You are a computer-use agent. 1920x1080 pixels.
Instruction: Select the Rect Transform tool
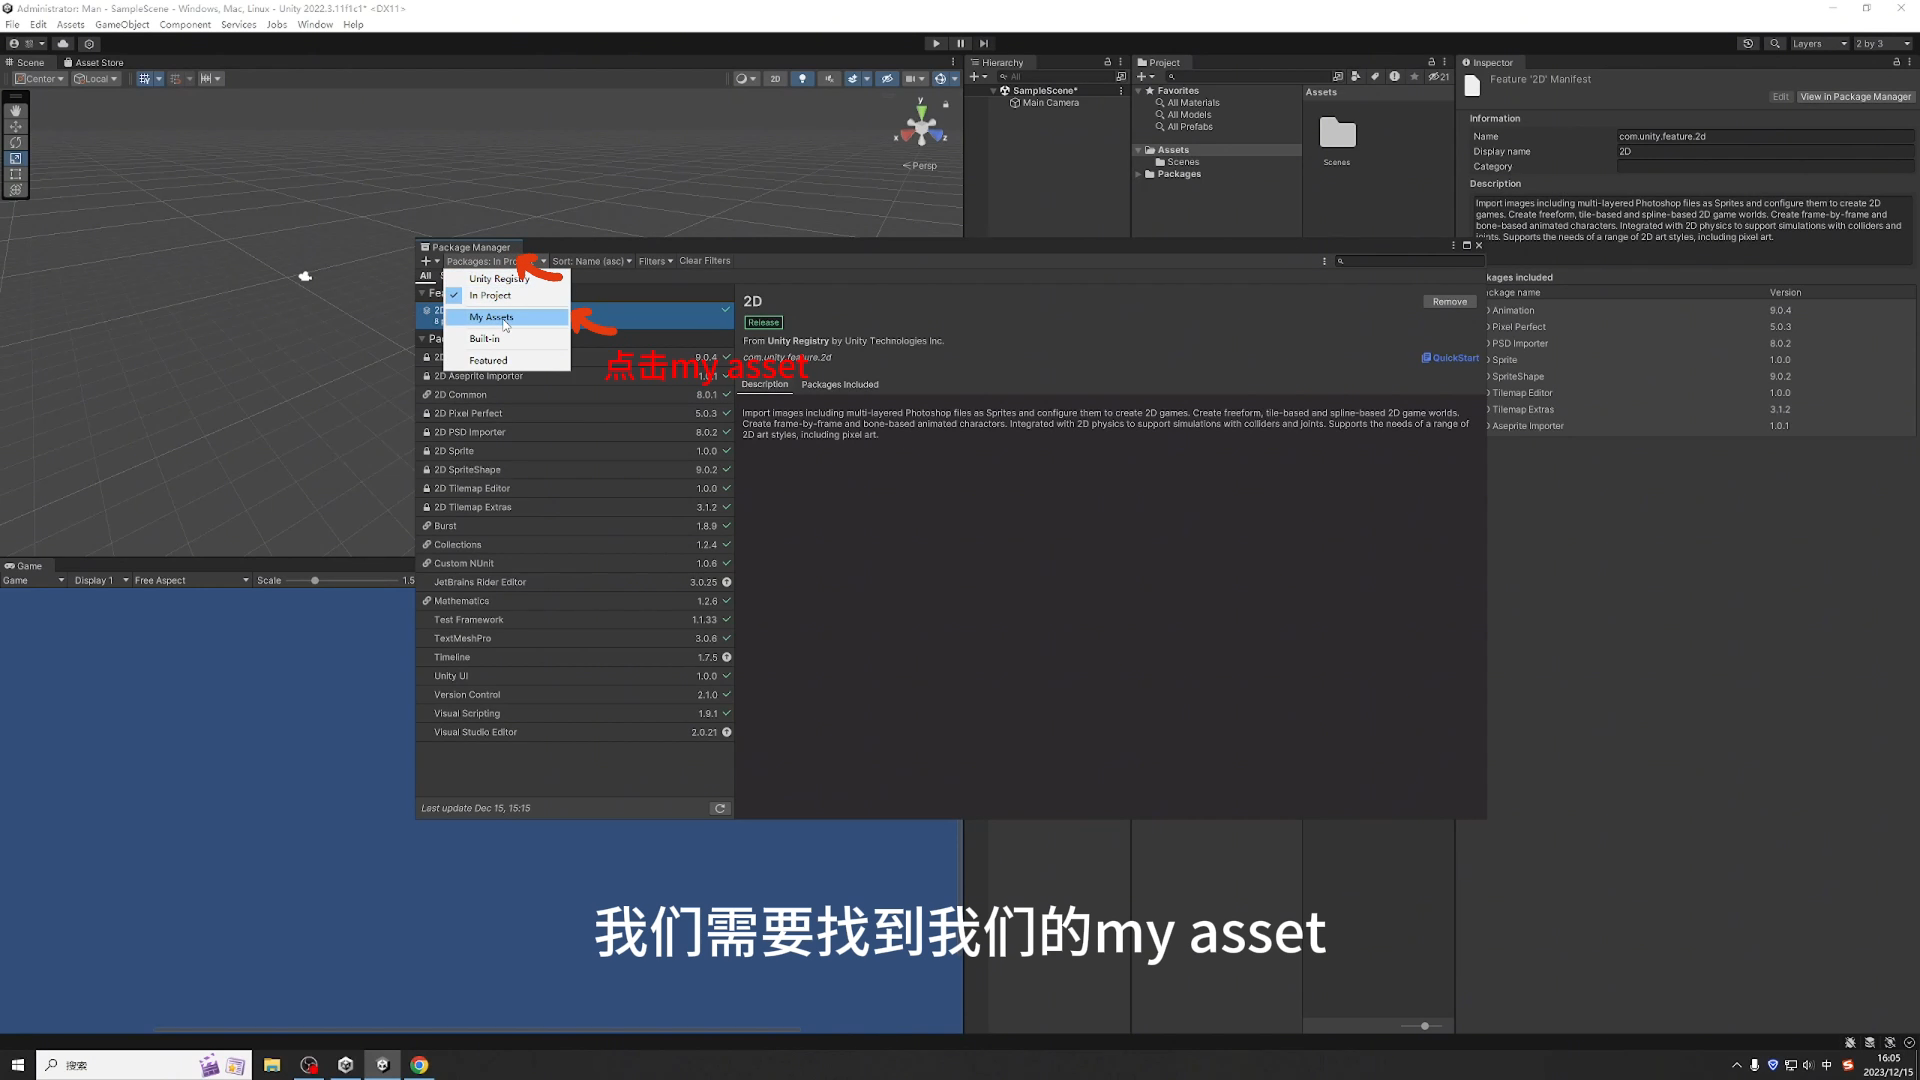[15, 174]
